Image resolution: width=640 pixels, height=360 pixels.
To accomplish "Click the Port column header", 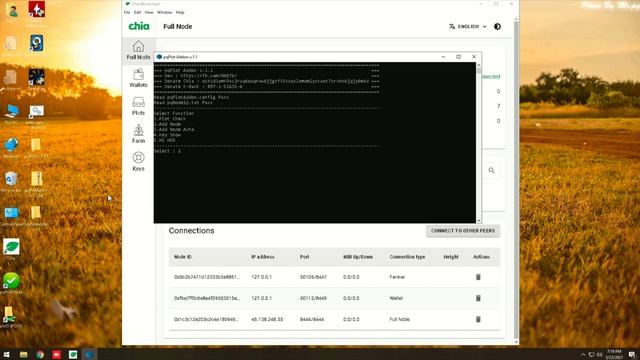I will [304, 257].
